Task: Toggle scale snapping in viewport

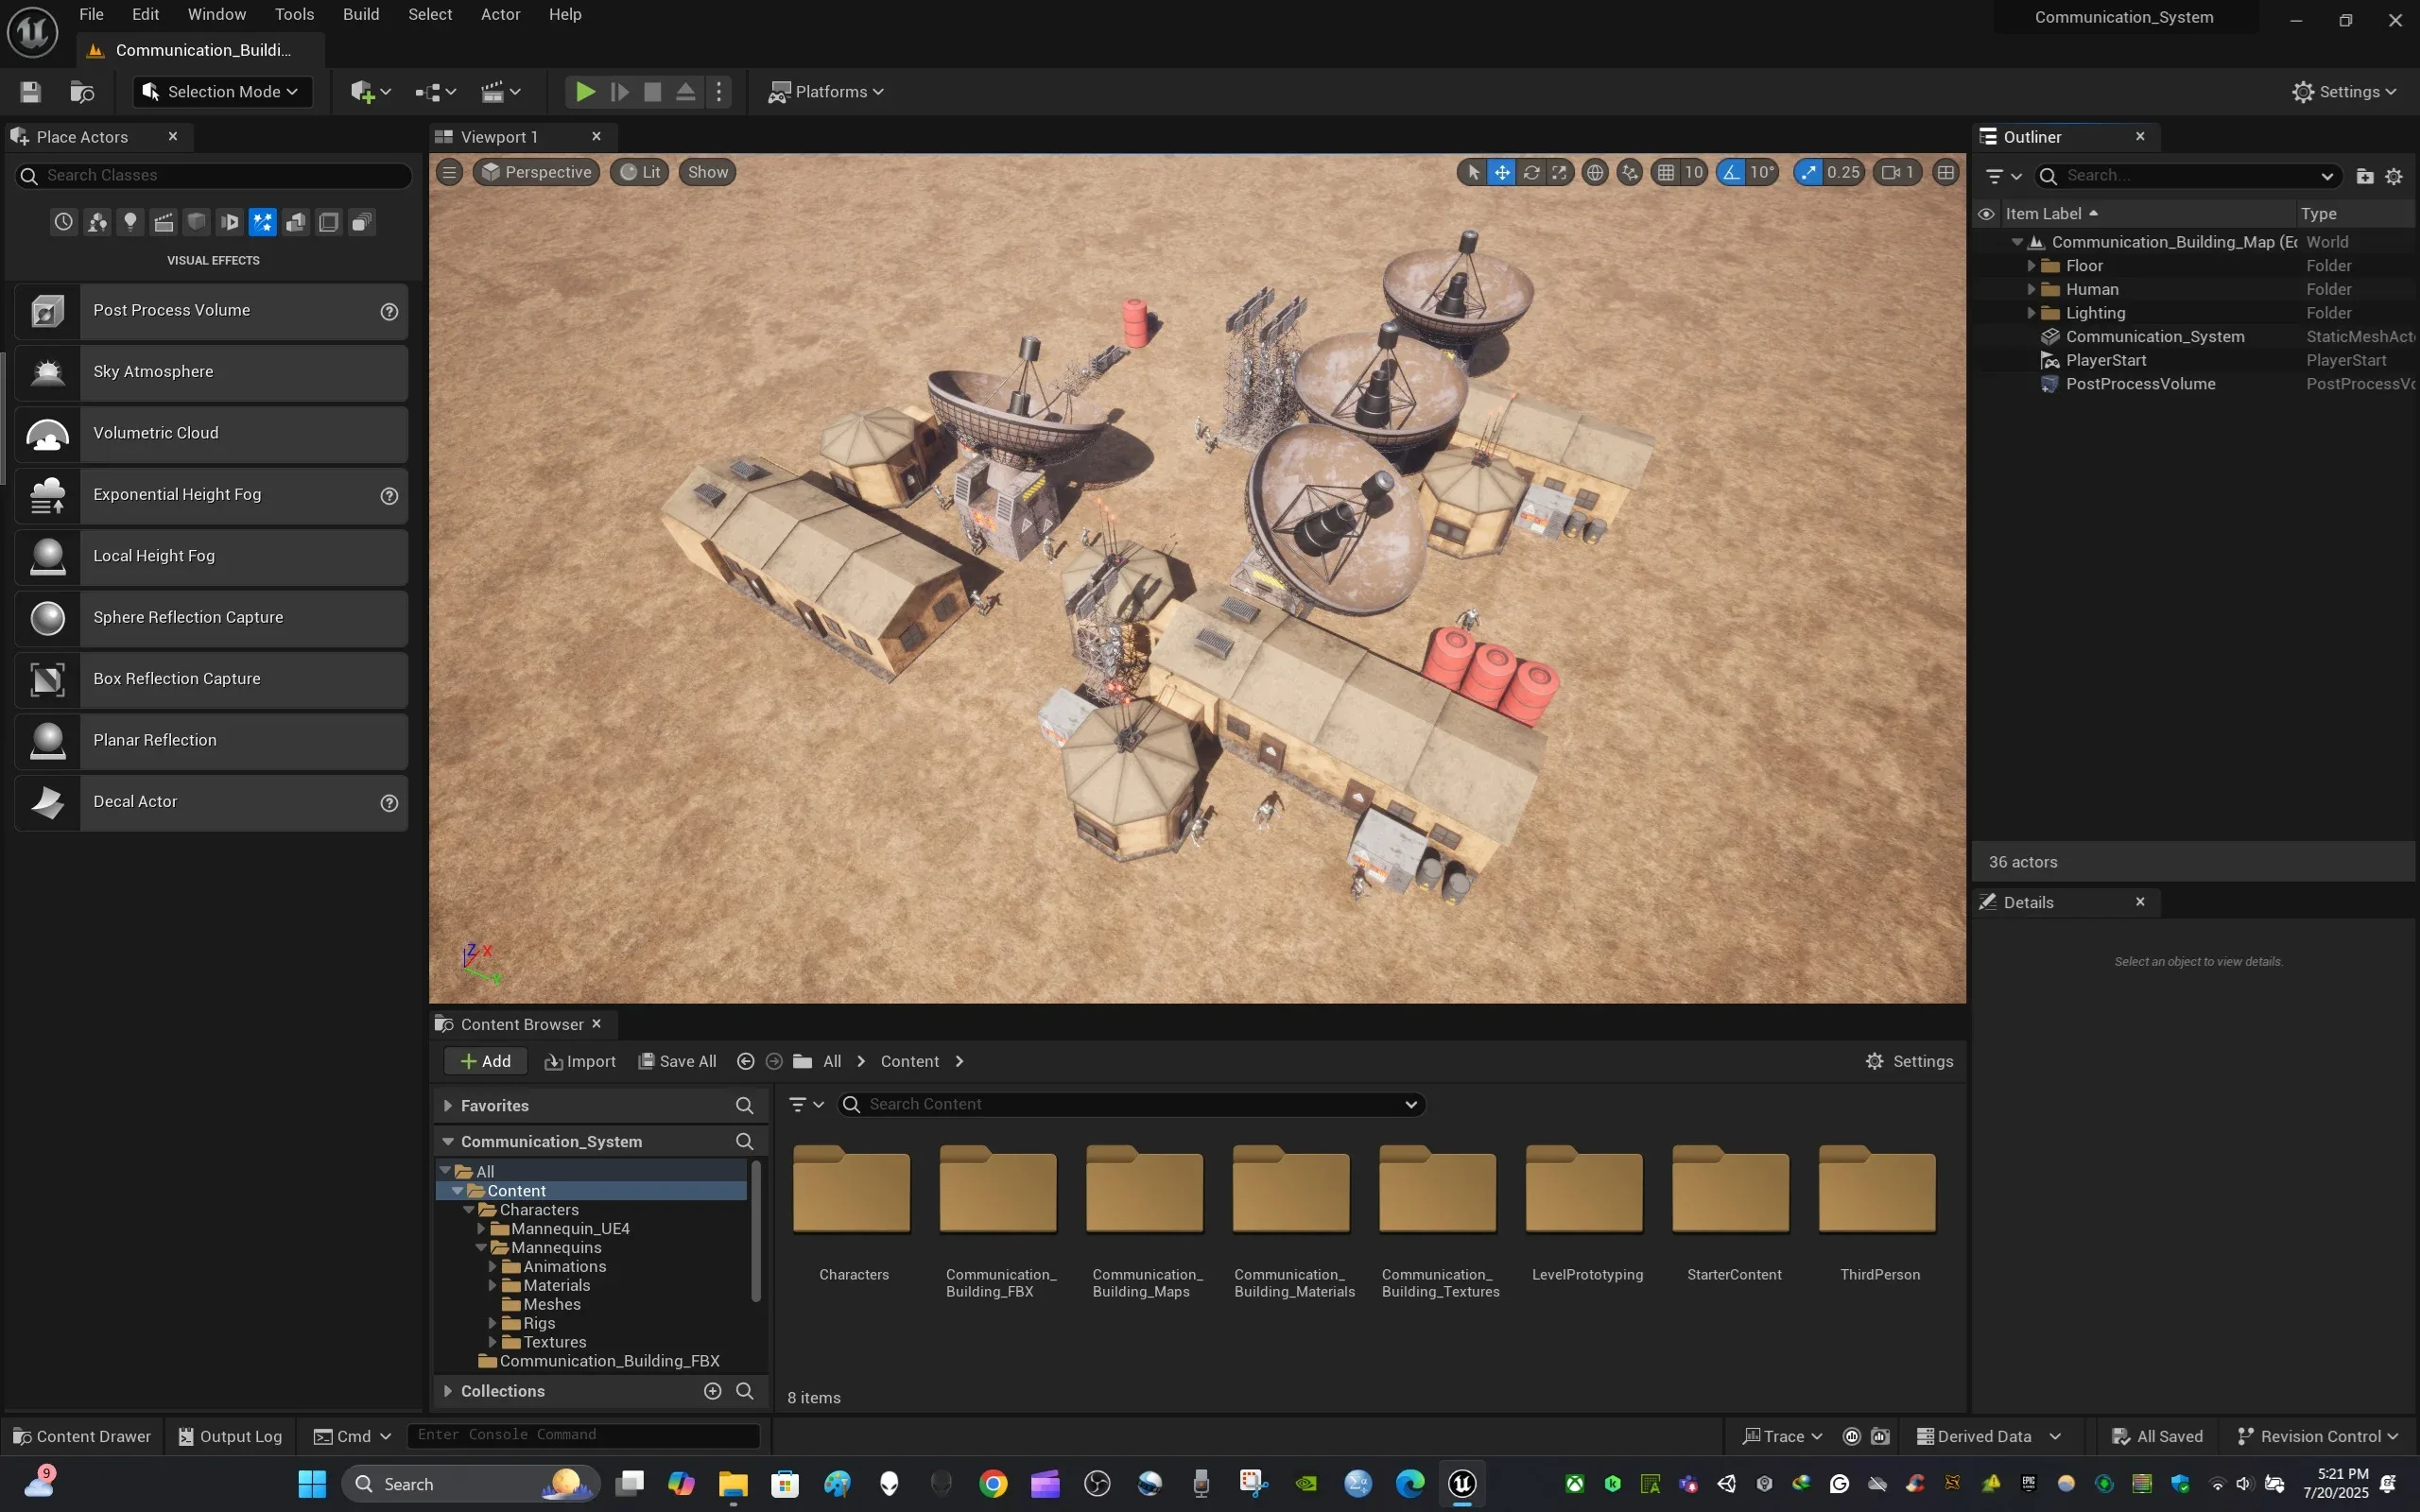Action: [1808, 172]
